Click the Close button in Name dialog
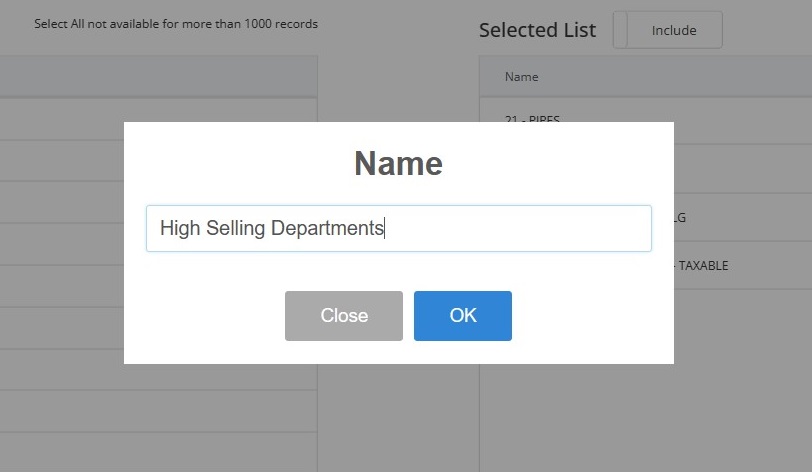The image size is (812, 472). [343, 316]
